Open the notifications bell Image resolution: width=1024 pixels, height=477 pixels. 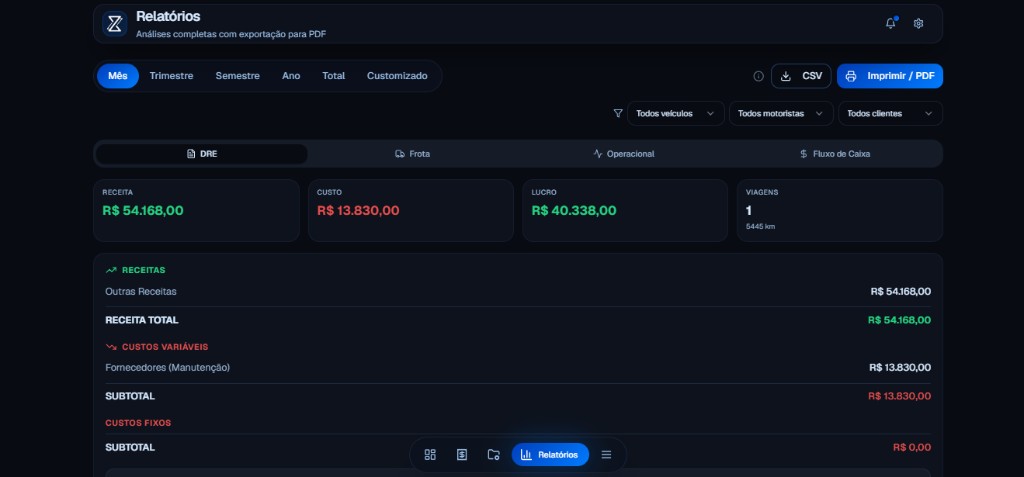[x=891, y=24]
